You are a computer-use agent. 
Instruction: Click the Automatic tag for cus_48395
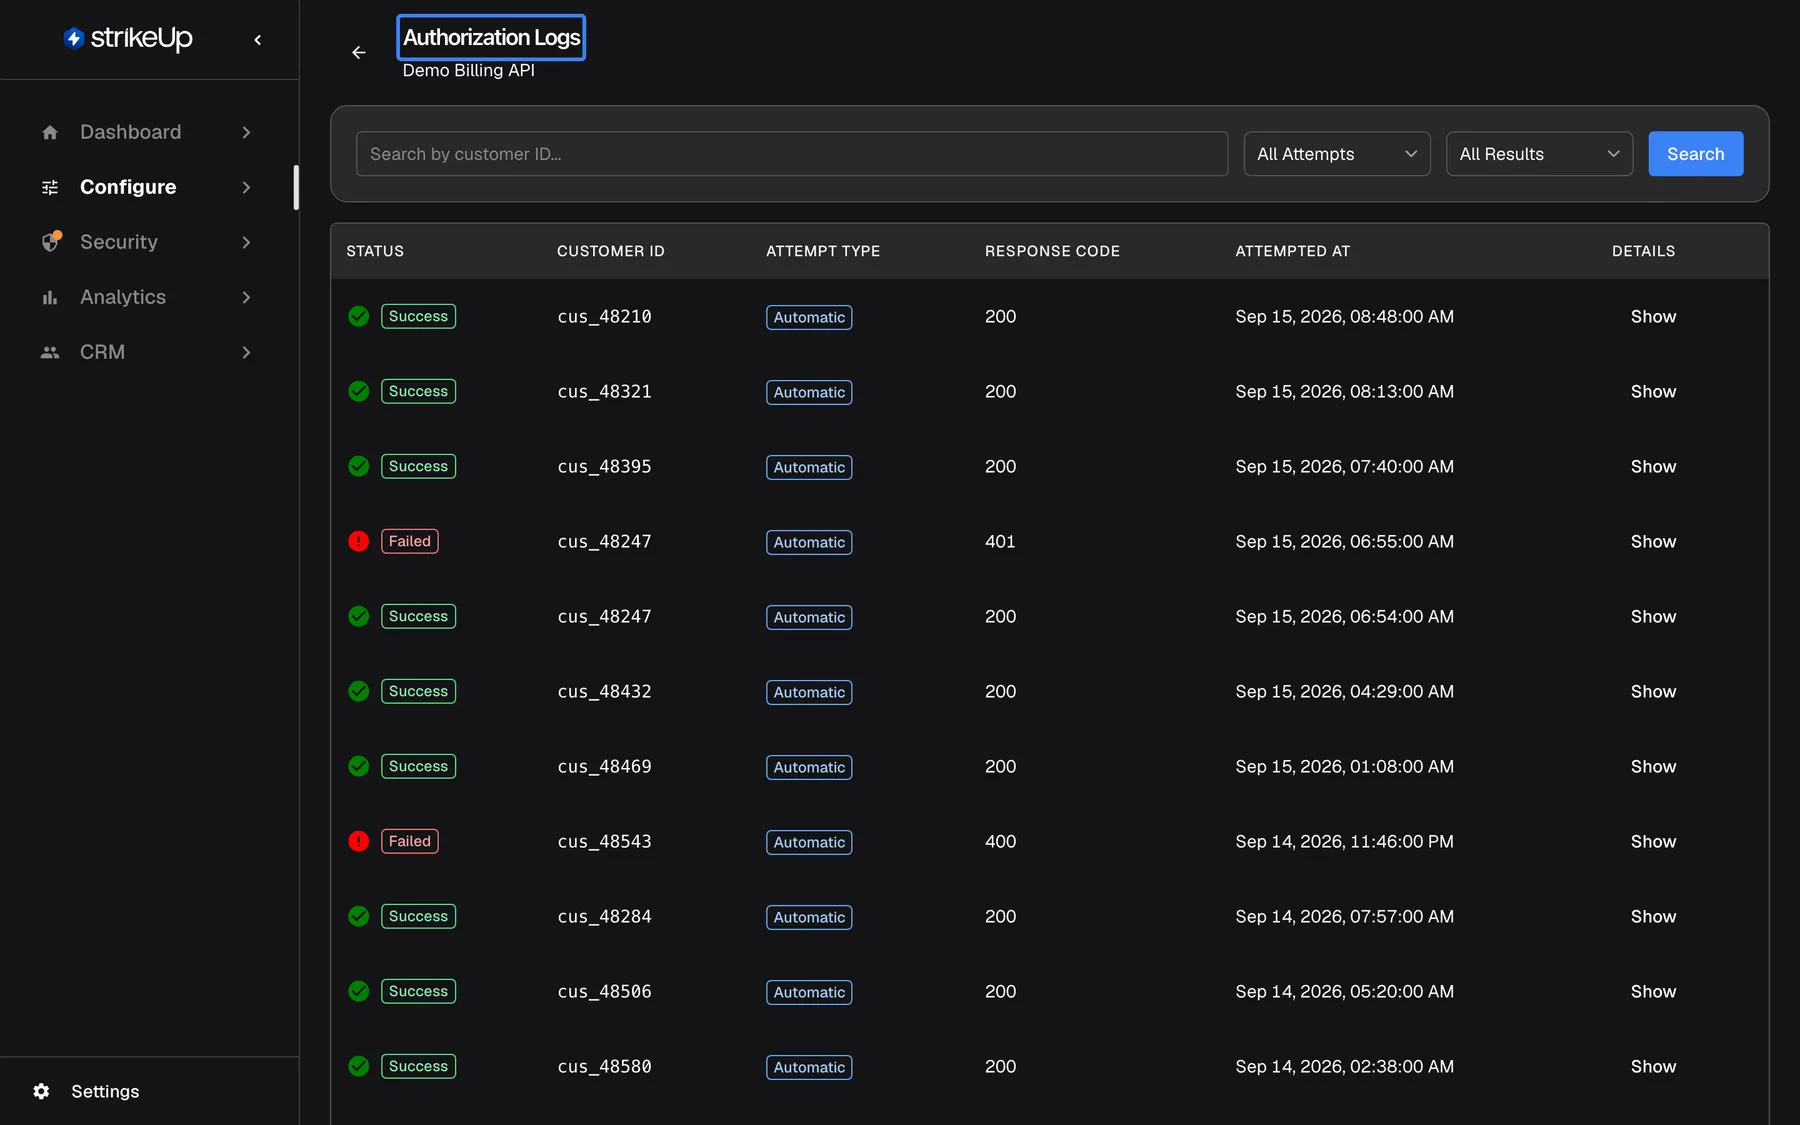click(809, 467)
